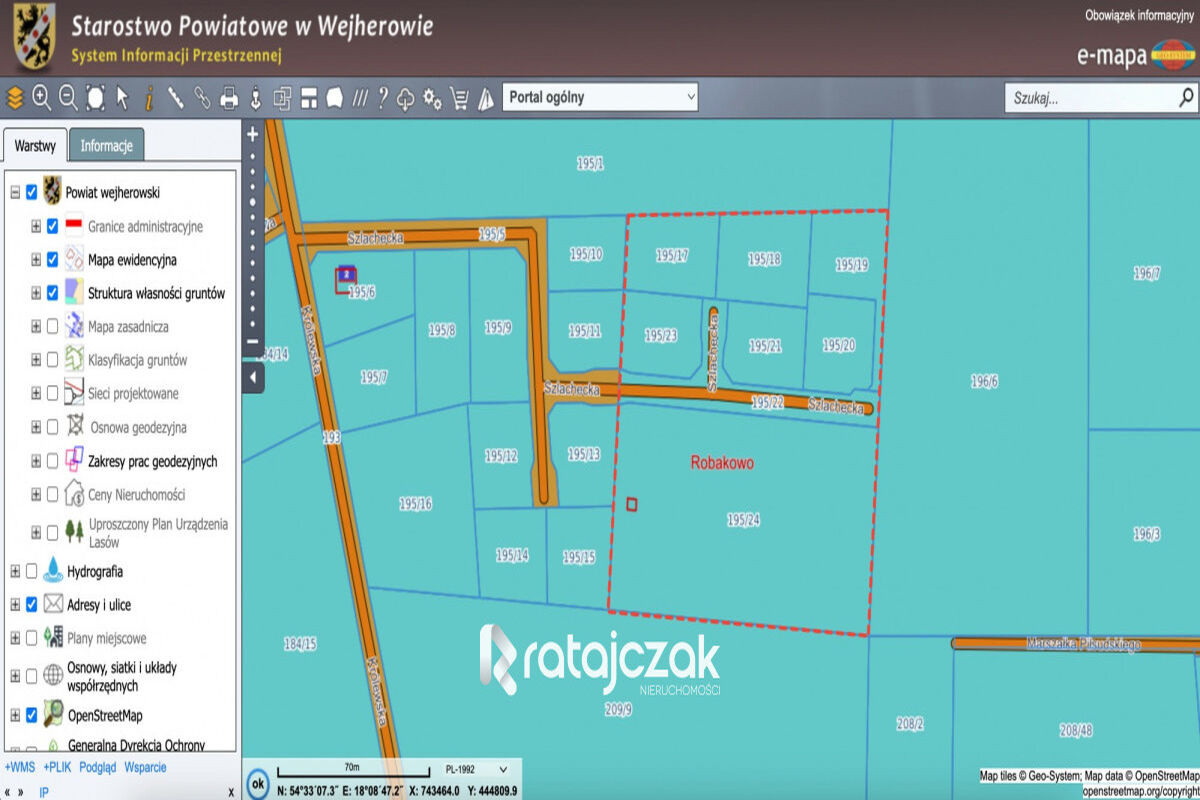The image size is (1200, 800).
Task: Click parcel label 195/16 on map
Action: [415, 504]
